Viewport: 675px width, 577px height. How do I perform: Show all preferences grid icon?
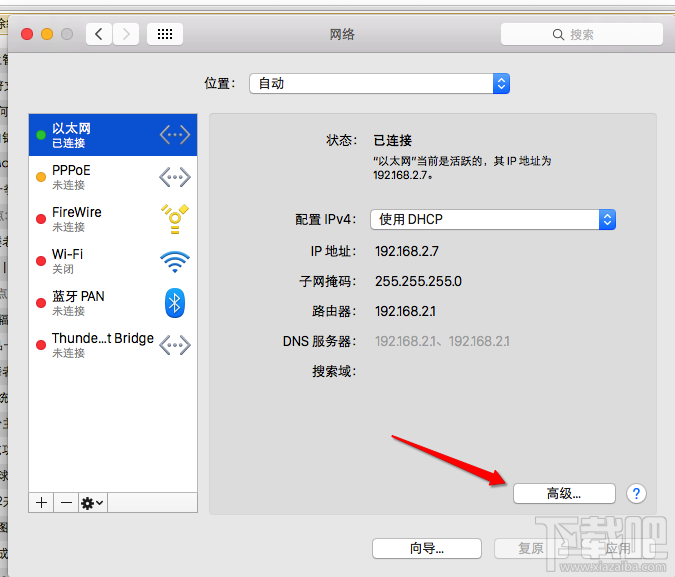click(165, 34)
